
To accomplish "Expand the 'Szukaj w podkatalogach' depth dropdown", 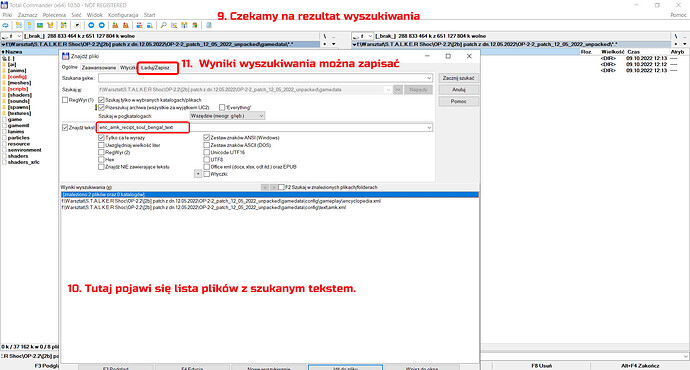I will click(x=261, y=116).
